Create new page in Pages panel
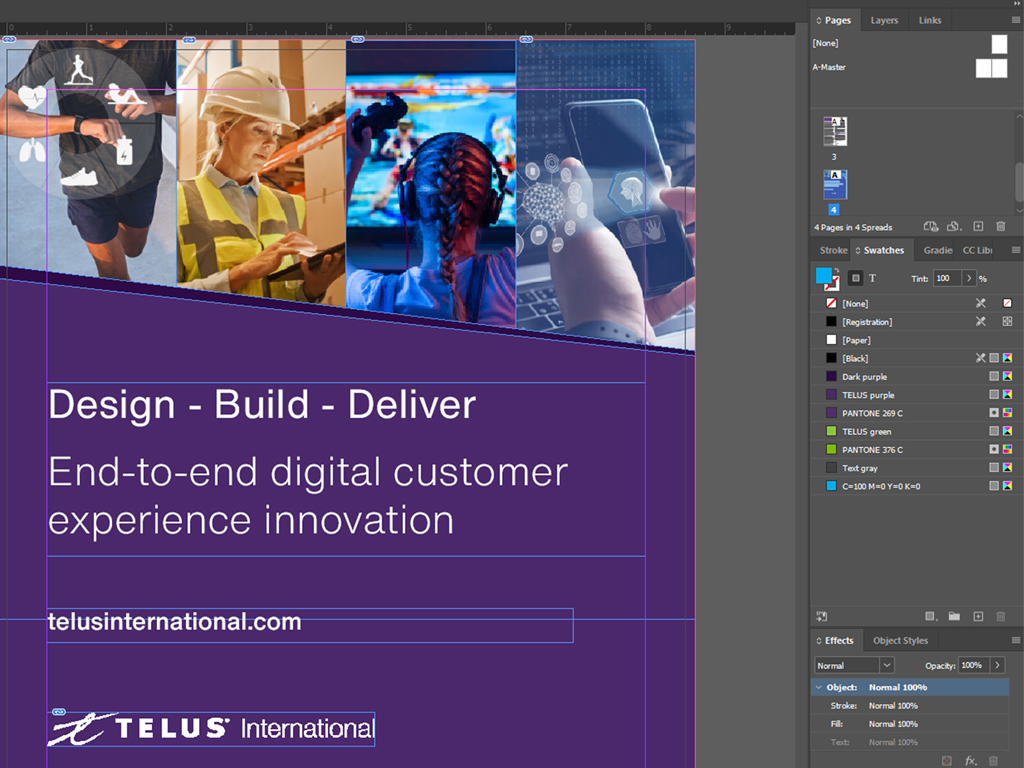 [x=978, y=227]
